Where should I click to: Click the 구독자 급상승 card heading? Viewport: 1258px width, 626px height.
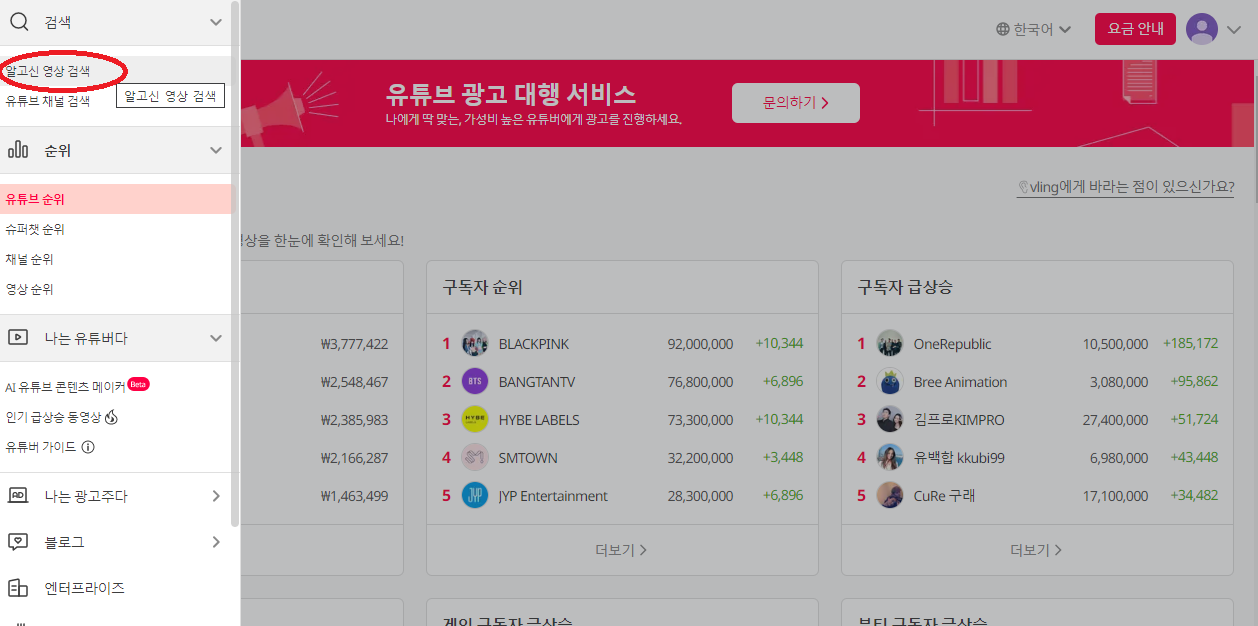point(905,287)
